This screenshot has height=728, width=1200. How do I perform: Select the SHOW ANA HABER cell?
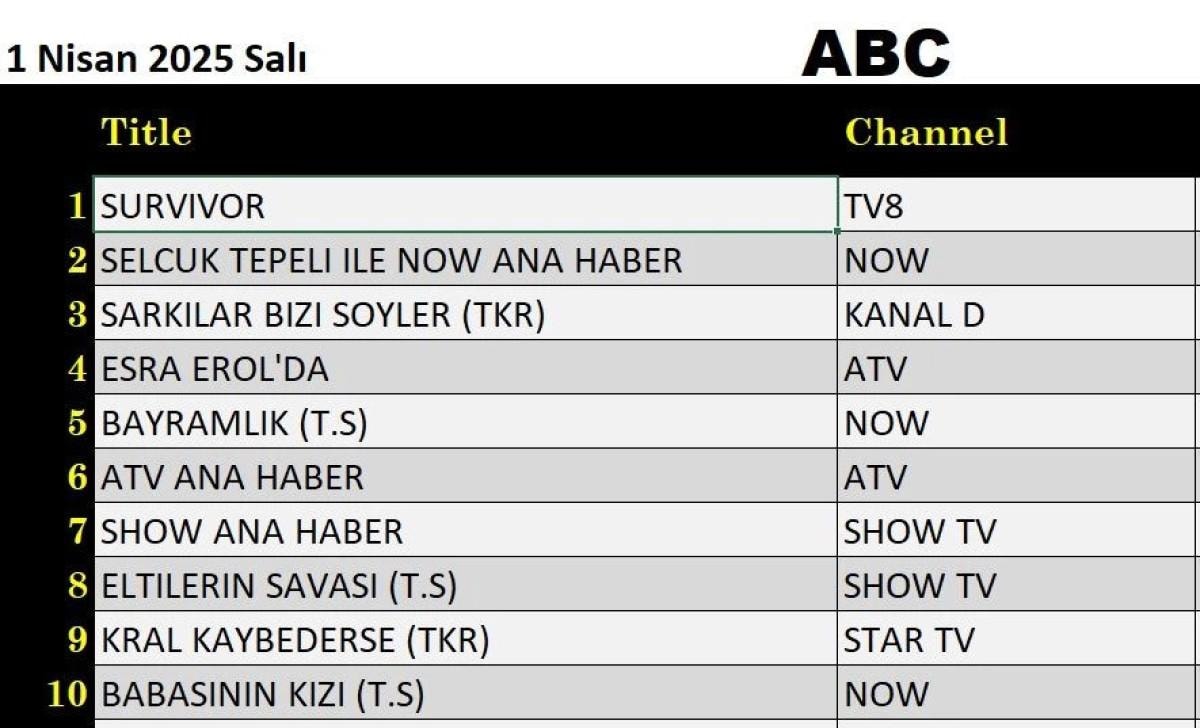pyautogui.click(x=465, y=531)
